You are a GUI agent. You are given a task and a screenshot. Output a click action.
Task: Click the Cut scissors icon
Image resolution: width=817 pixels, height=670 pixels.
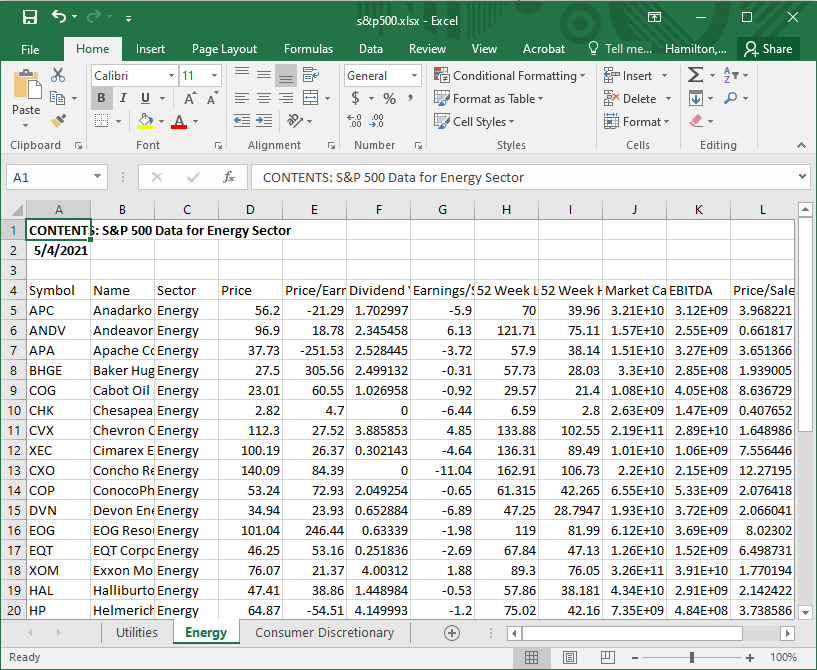[57, 76]
